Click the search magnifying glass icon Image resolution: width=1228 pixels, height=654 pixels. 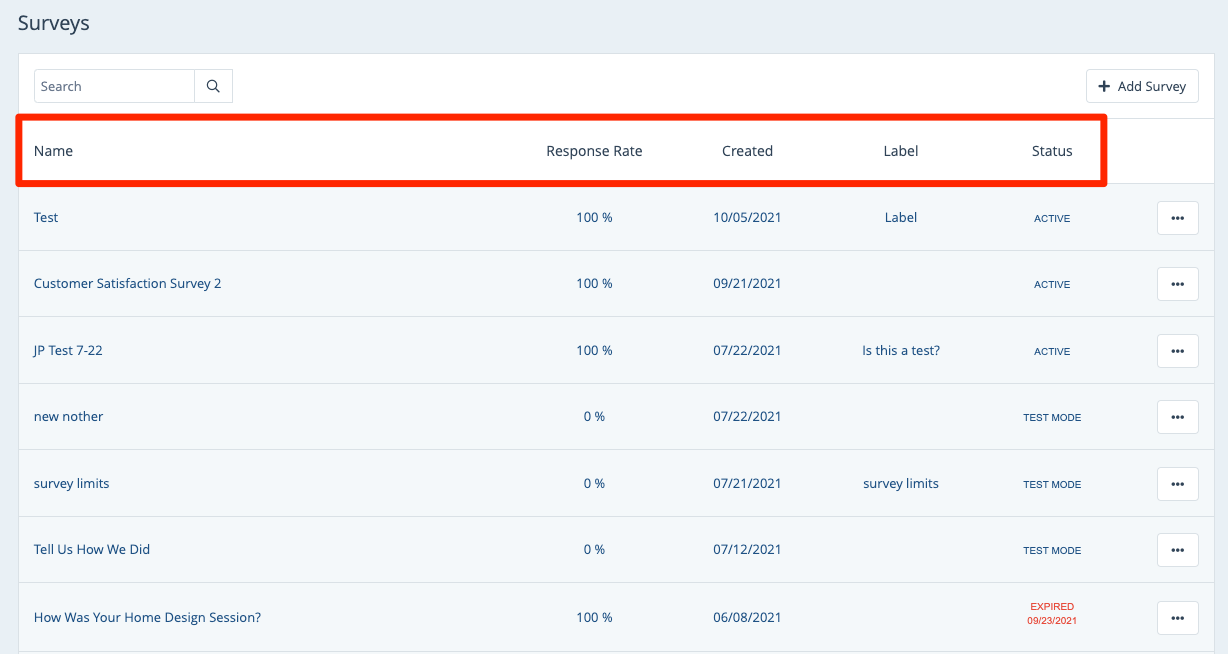[213, 86]
